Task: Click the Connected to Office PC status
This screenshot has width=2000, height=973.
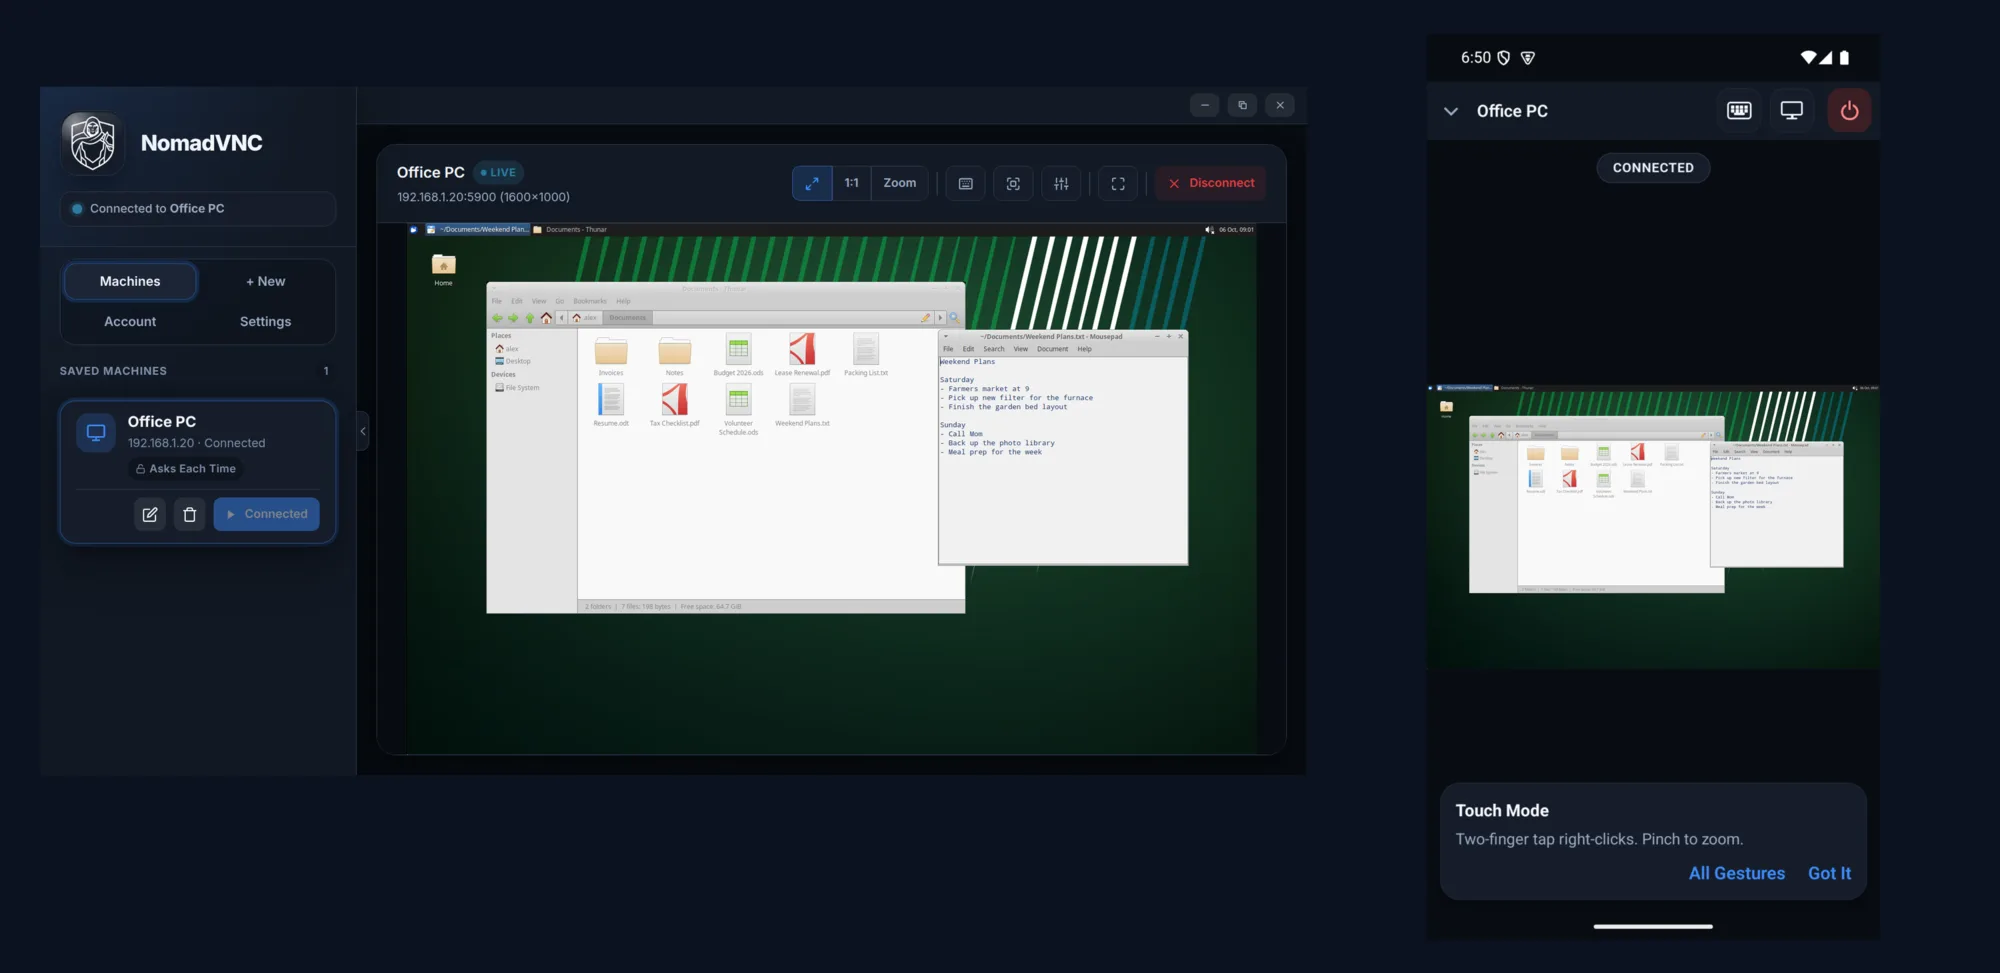Action: 198,208
